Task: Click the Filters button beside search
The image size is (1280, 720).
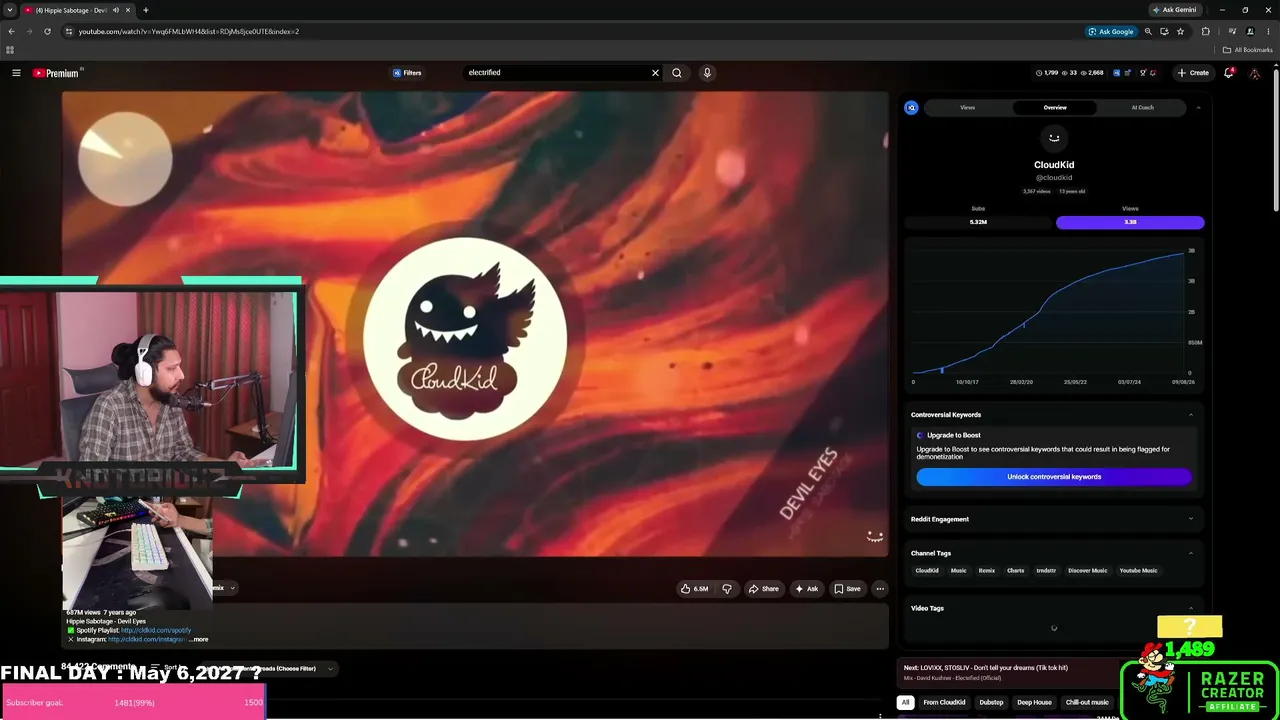Action: point(407,73)
